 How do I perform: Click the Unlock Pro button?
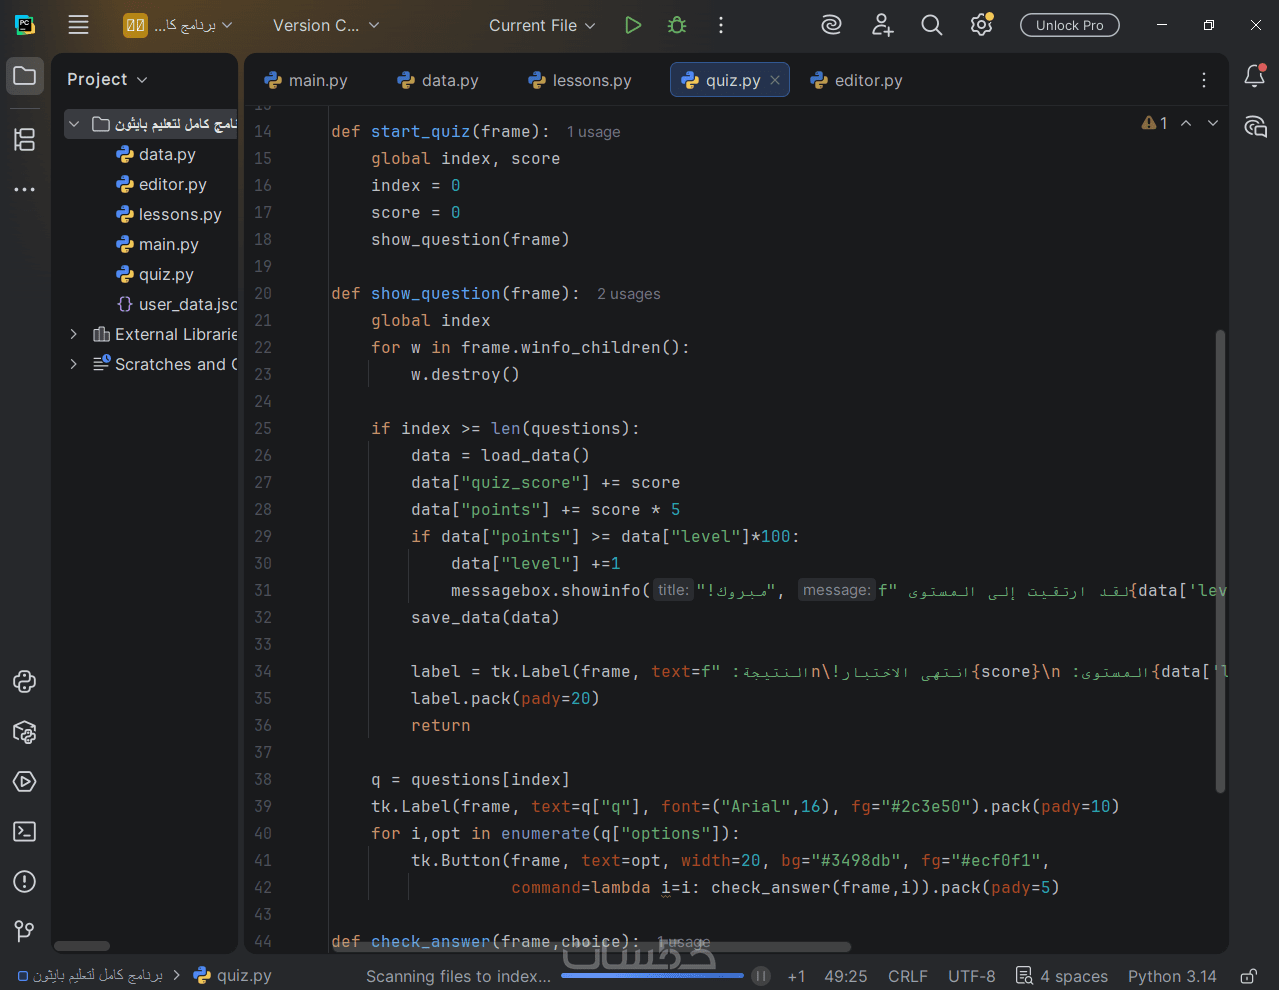[x=1069, y=25]
